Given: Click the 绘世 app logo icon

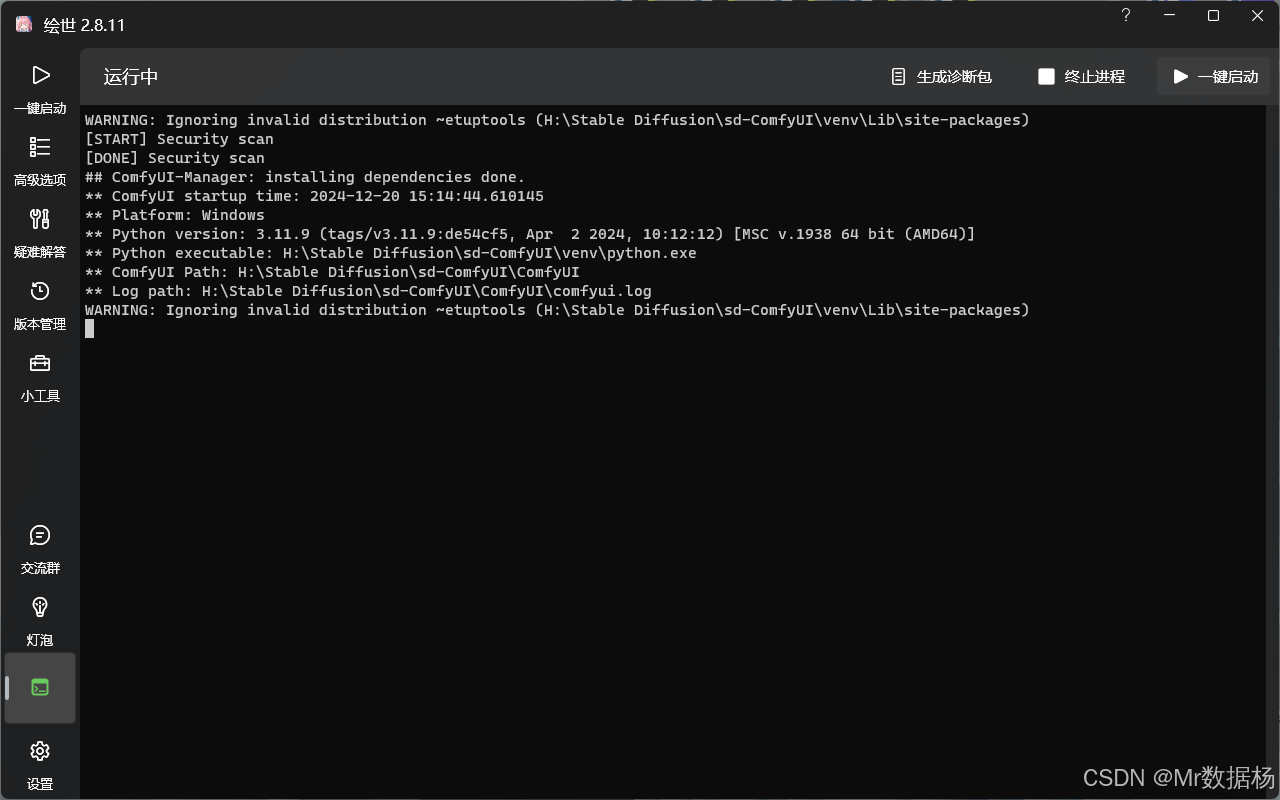Looking at the screenshot, I should click(x=24, y=24).
